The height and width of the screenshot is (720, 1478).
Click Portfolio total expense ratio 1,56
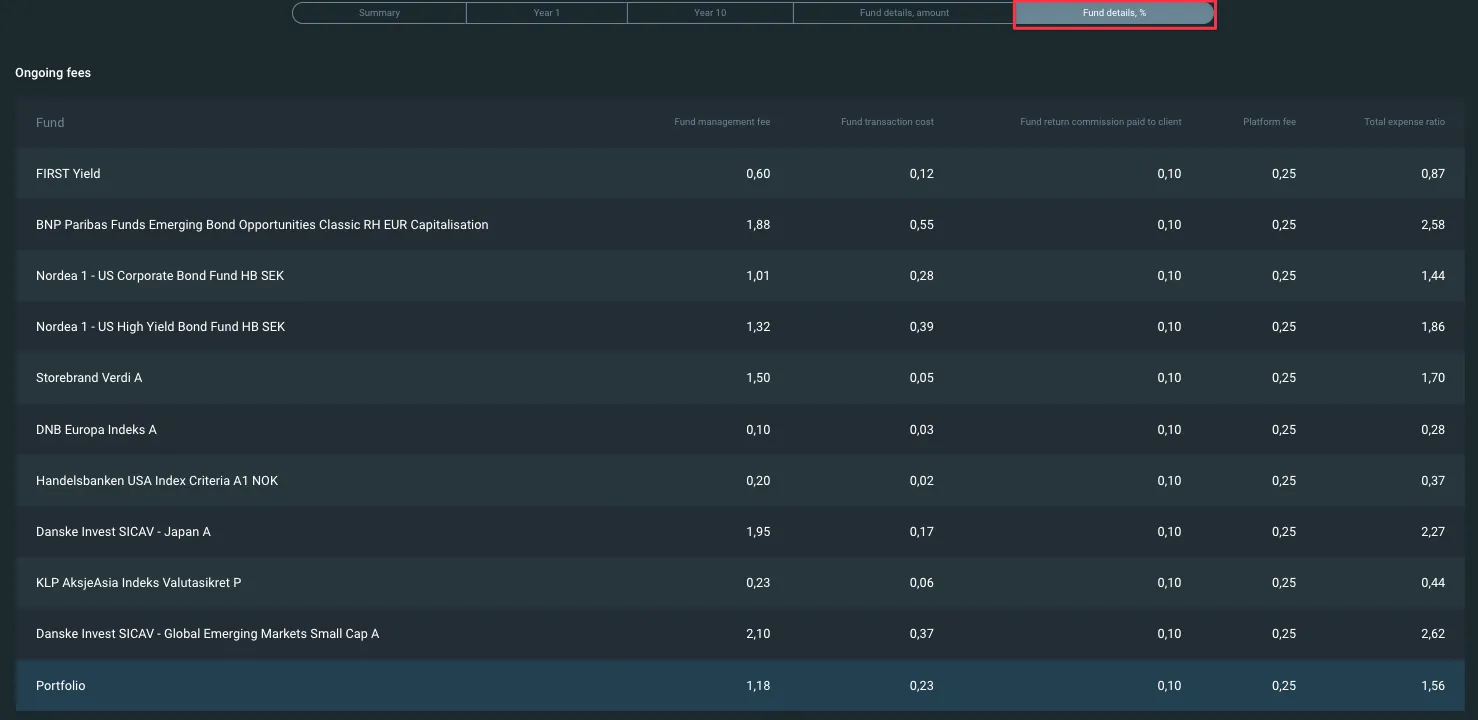1433,686
